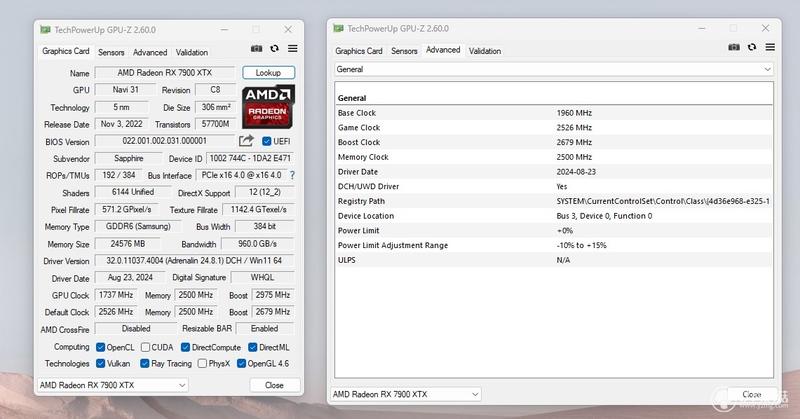Click Close button in right GPU-Z window

752,394
